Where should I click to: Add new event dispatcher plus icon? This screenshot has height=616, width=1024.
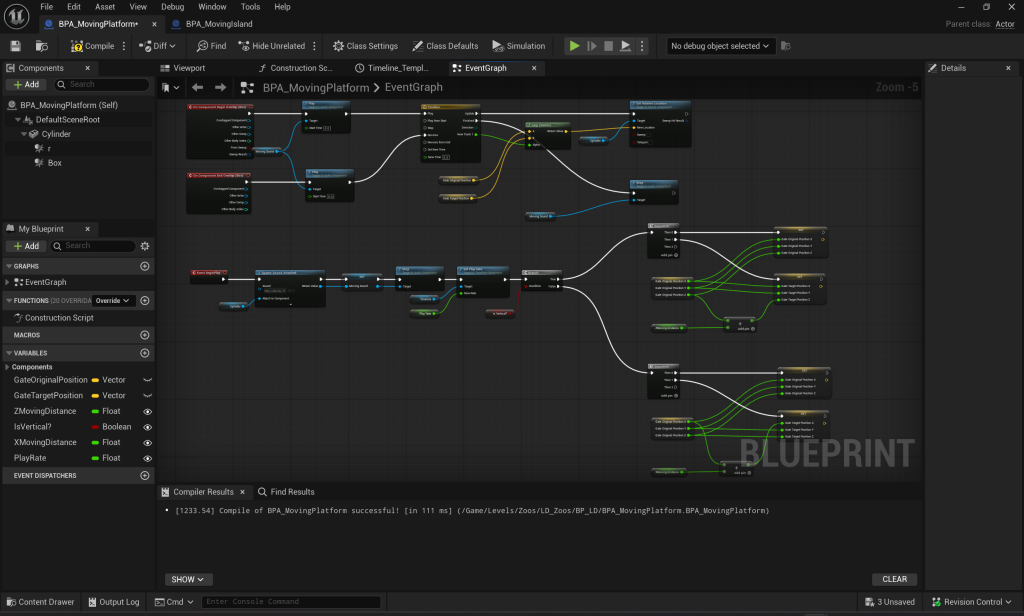145,476
